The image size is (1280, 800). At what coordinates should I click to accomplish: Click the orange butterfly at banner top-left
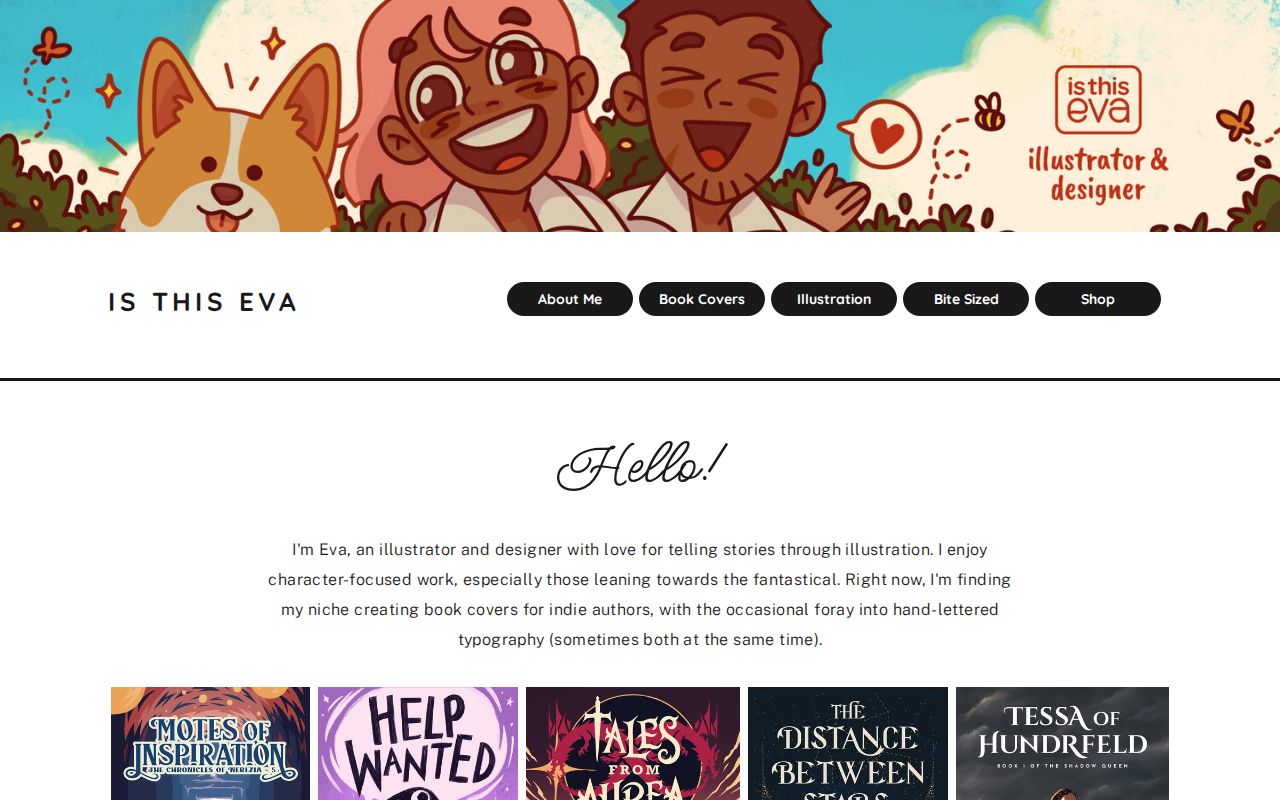coord(52,45)
